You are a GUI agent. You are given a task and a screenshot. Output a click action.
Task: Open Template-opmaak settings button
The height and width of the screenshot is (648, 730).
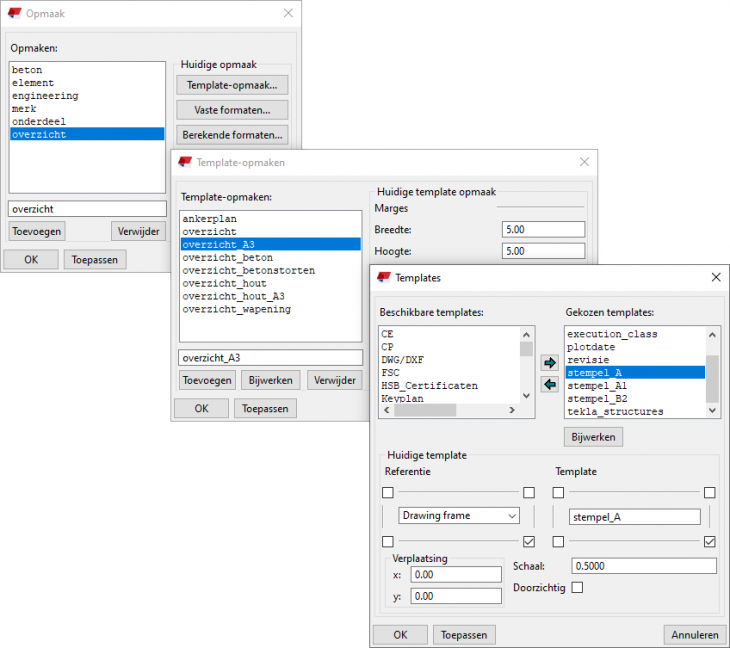click(231, 85)
